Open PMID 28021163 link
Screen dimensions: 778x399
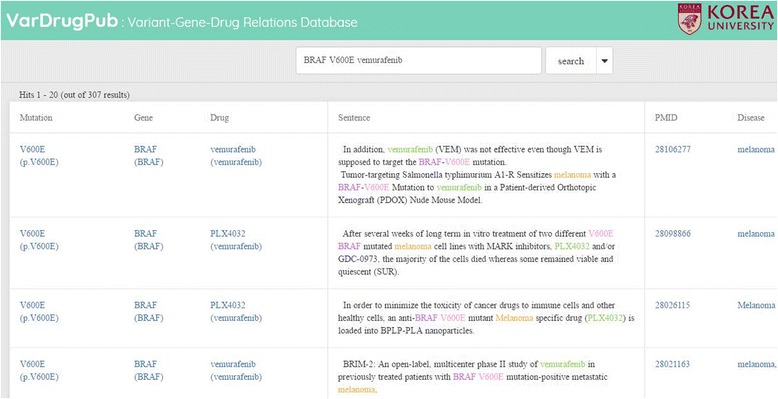[x=672, y=364]
